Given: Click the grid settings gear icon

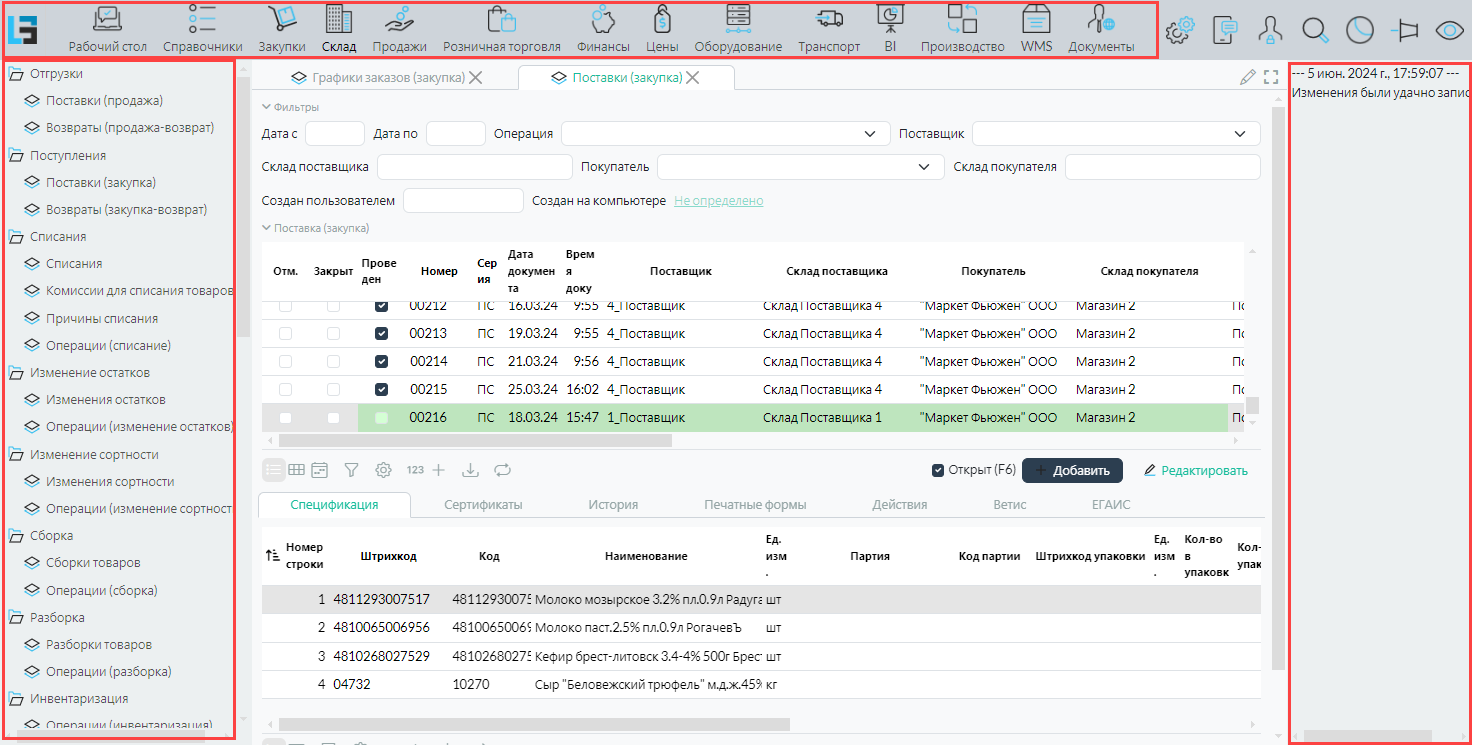Looking at the screenshot, I should (383, 470).
